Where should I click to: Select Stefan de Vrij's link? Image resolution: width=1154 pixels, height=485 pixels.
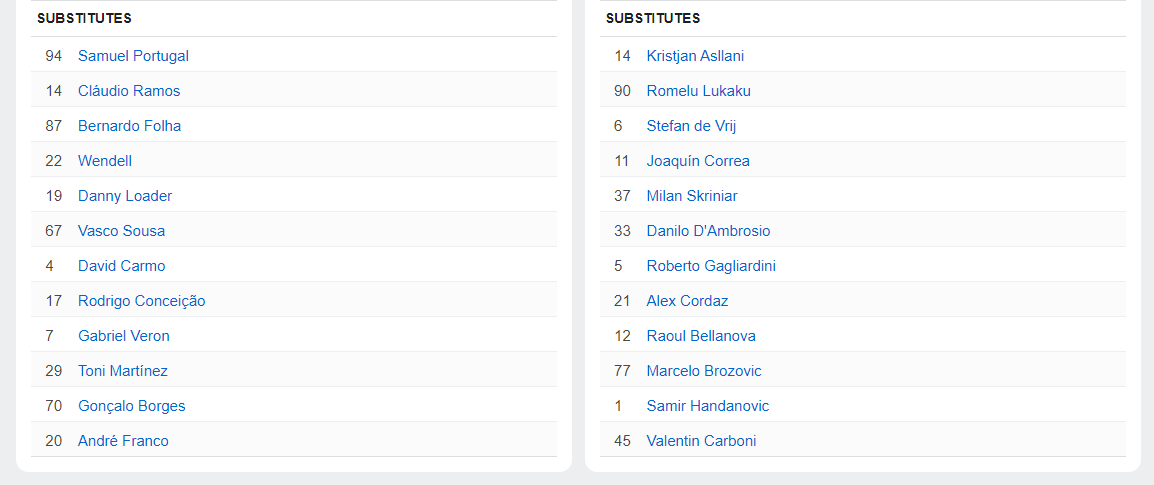pyautogui.click(x=691, y=126)
